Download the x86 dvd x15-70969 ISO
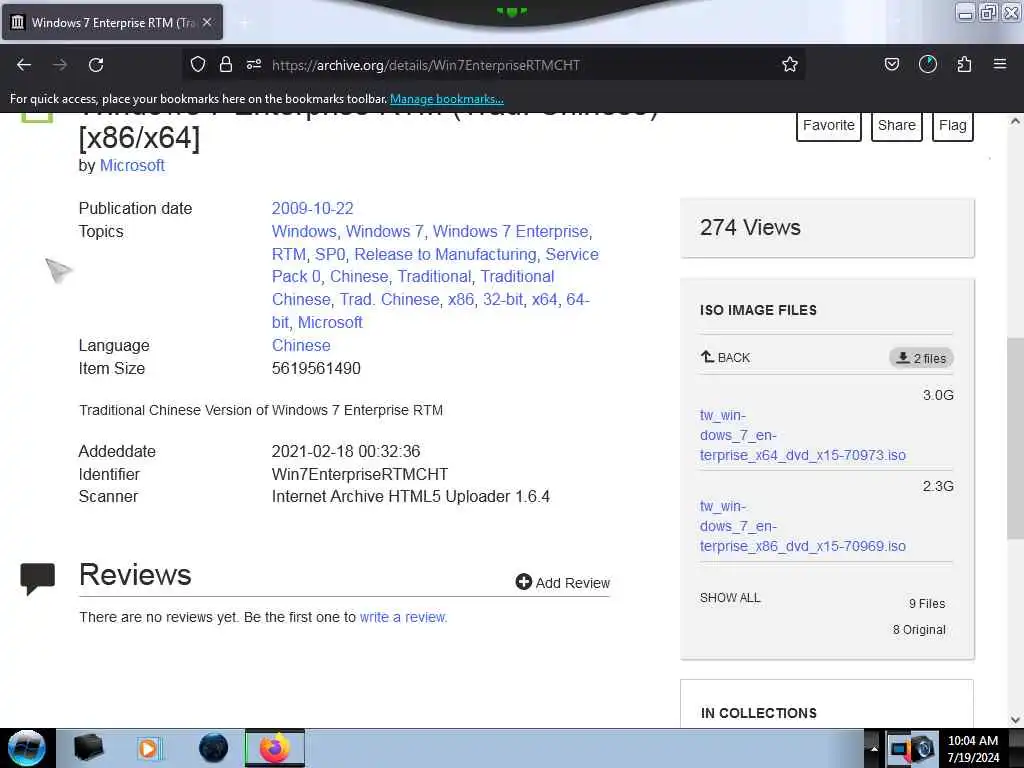This screenshot has height=768, width=1024. (803, 526)
